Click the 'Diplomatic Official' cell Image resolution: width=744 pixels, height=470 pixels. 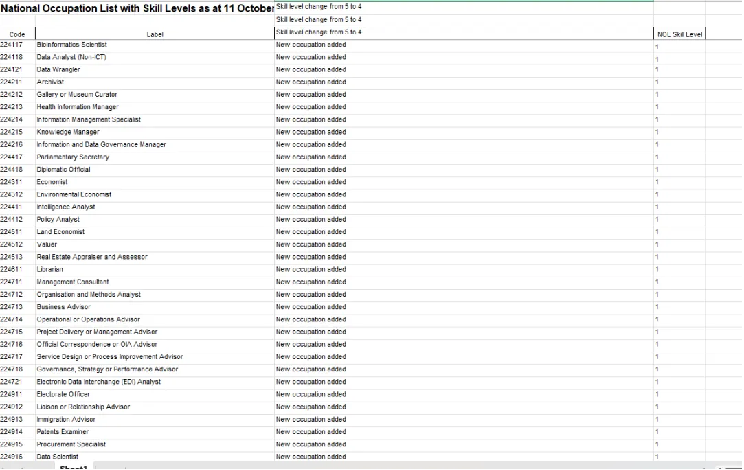point(63,170)
